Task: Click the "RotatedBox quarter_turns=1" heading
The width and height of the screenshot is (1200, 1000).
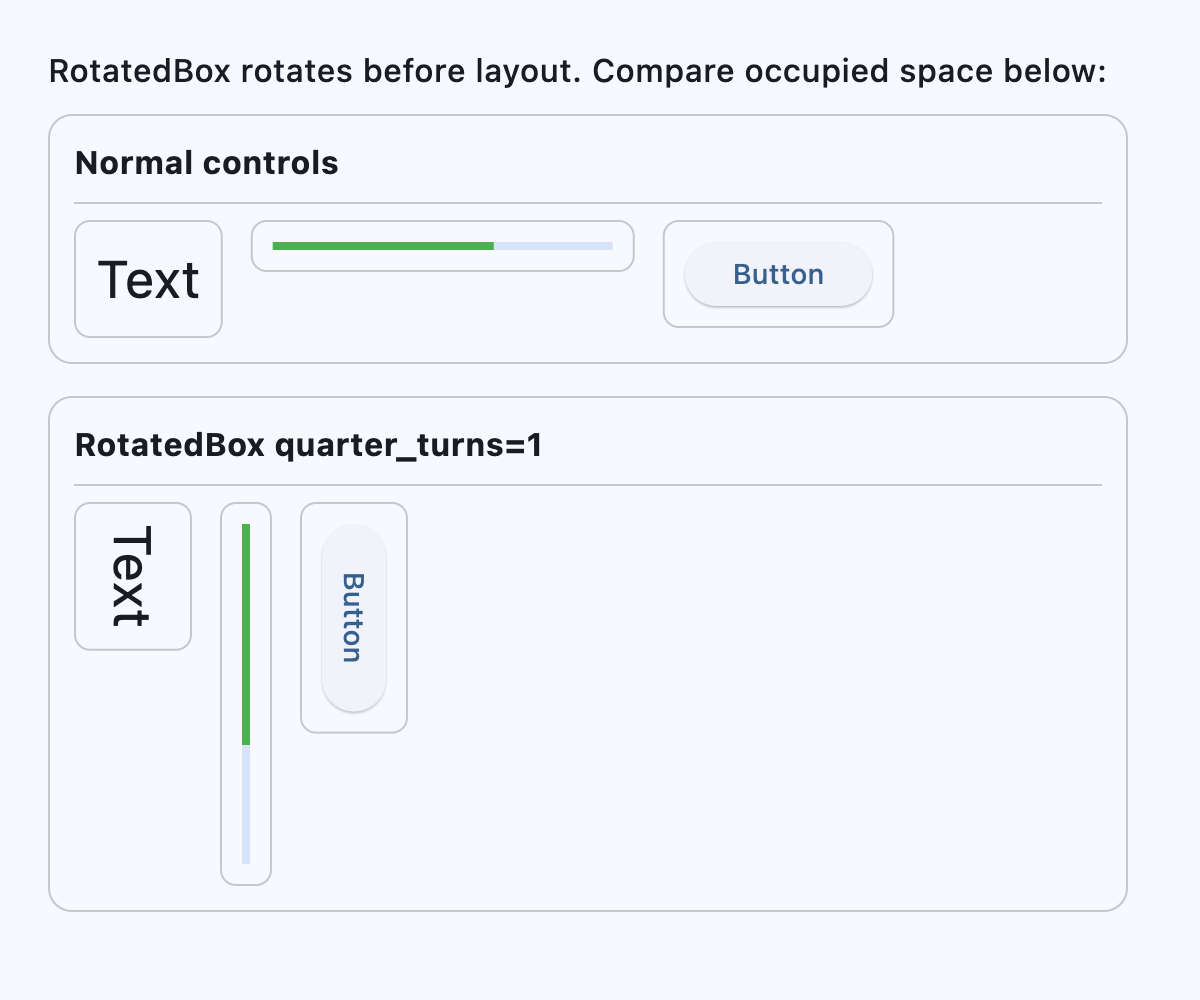Action: (x=308, y=445)
